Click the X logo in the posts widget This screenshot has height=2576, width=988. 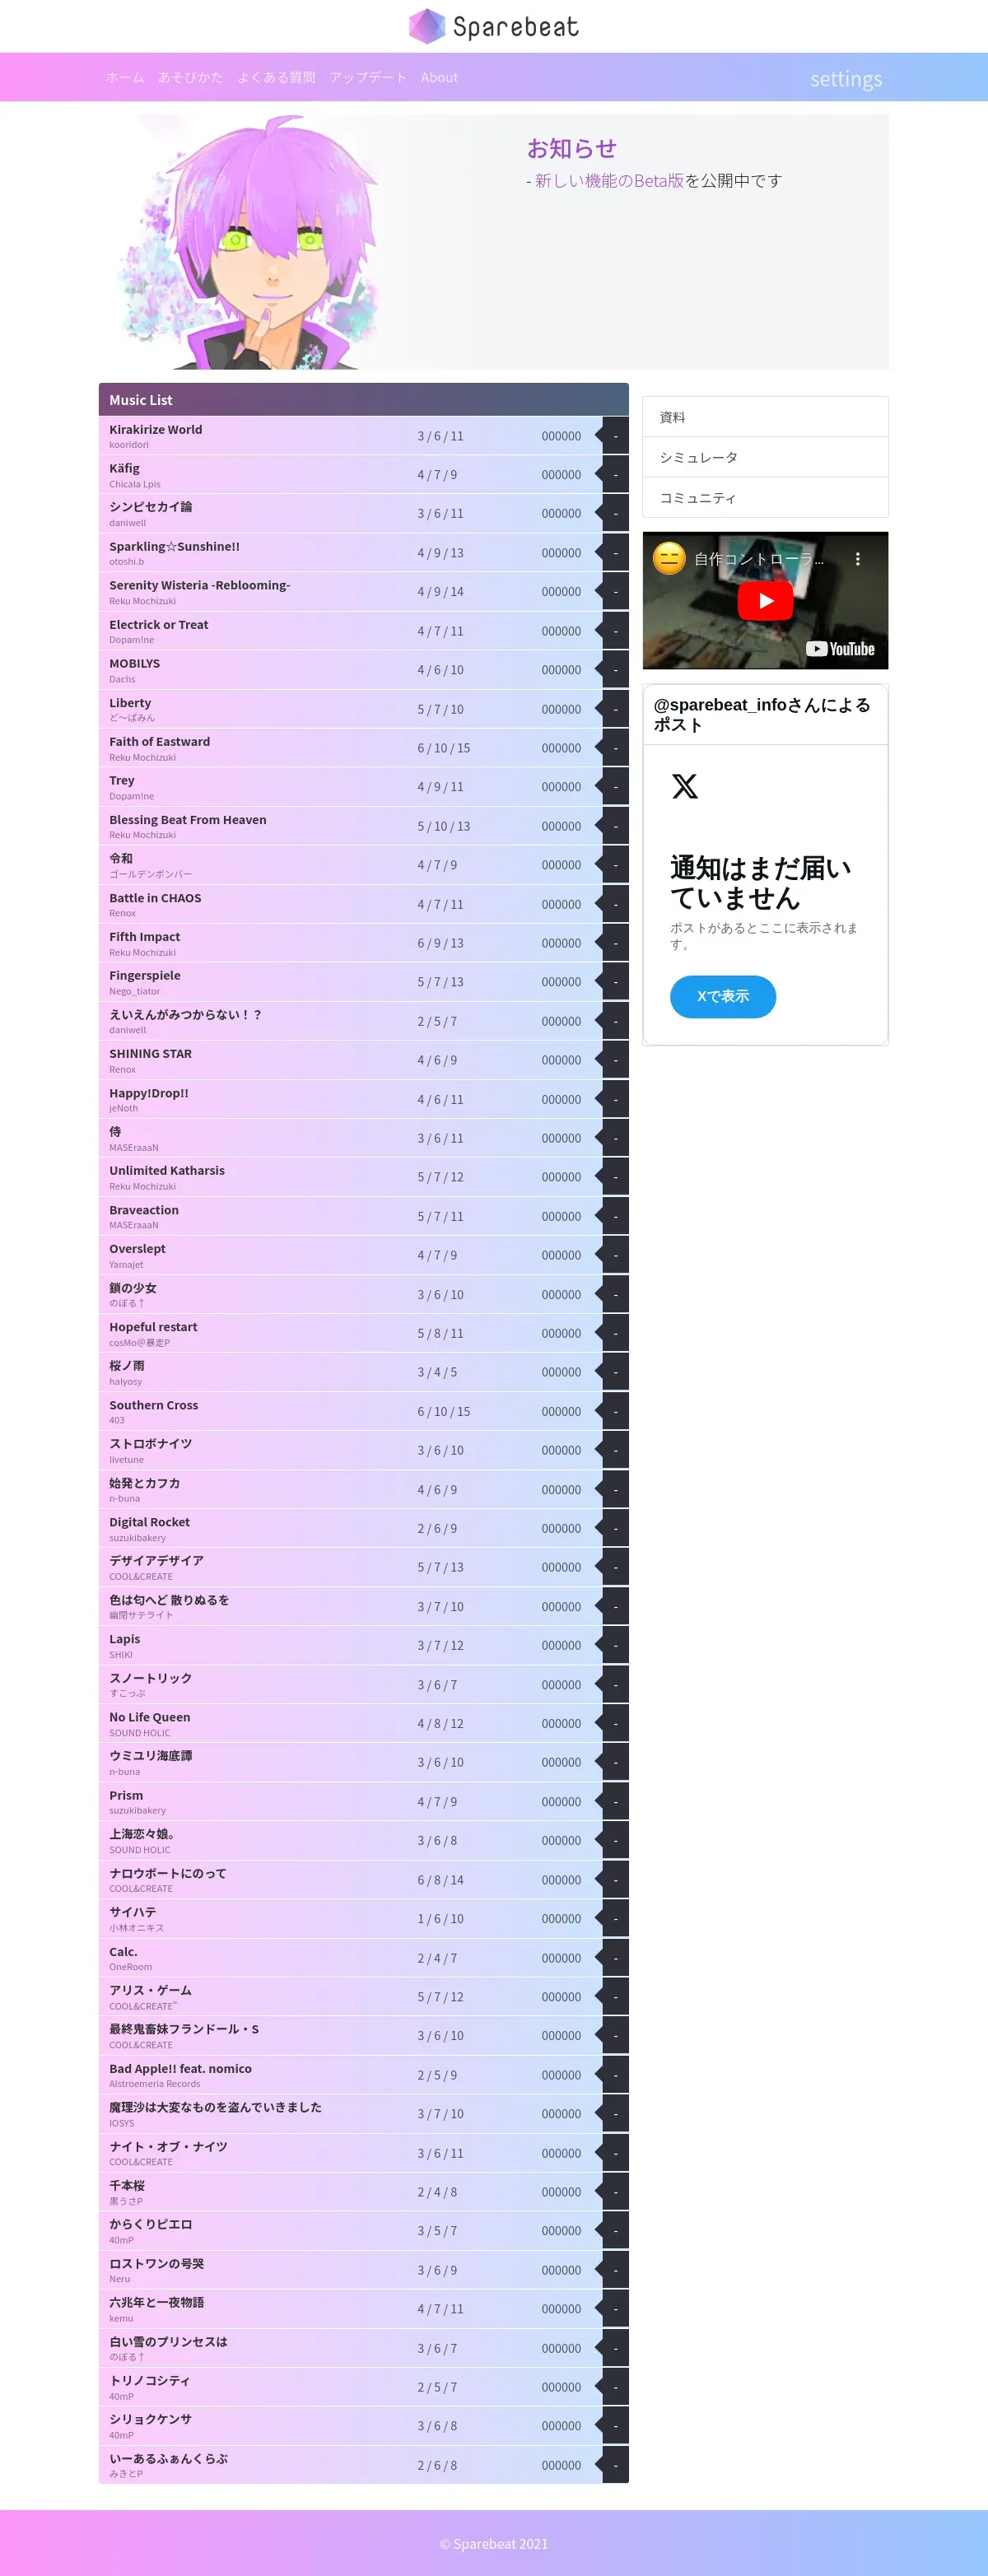click(685, 786)
